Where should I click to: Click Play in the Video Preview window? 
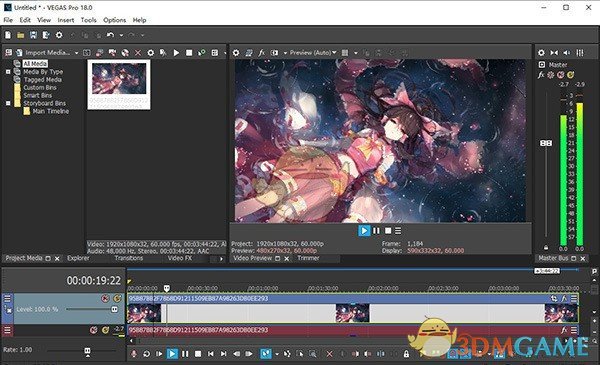pos(364,231)
